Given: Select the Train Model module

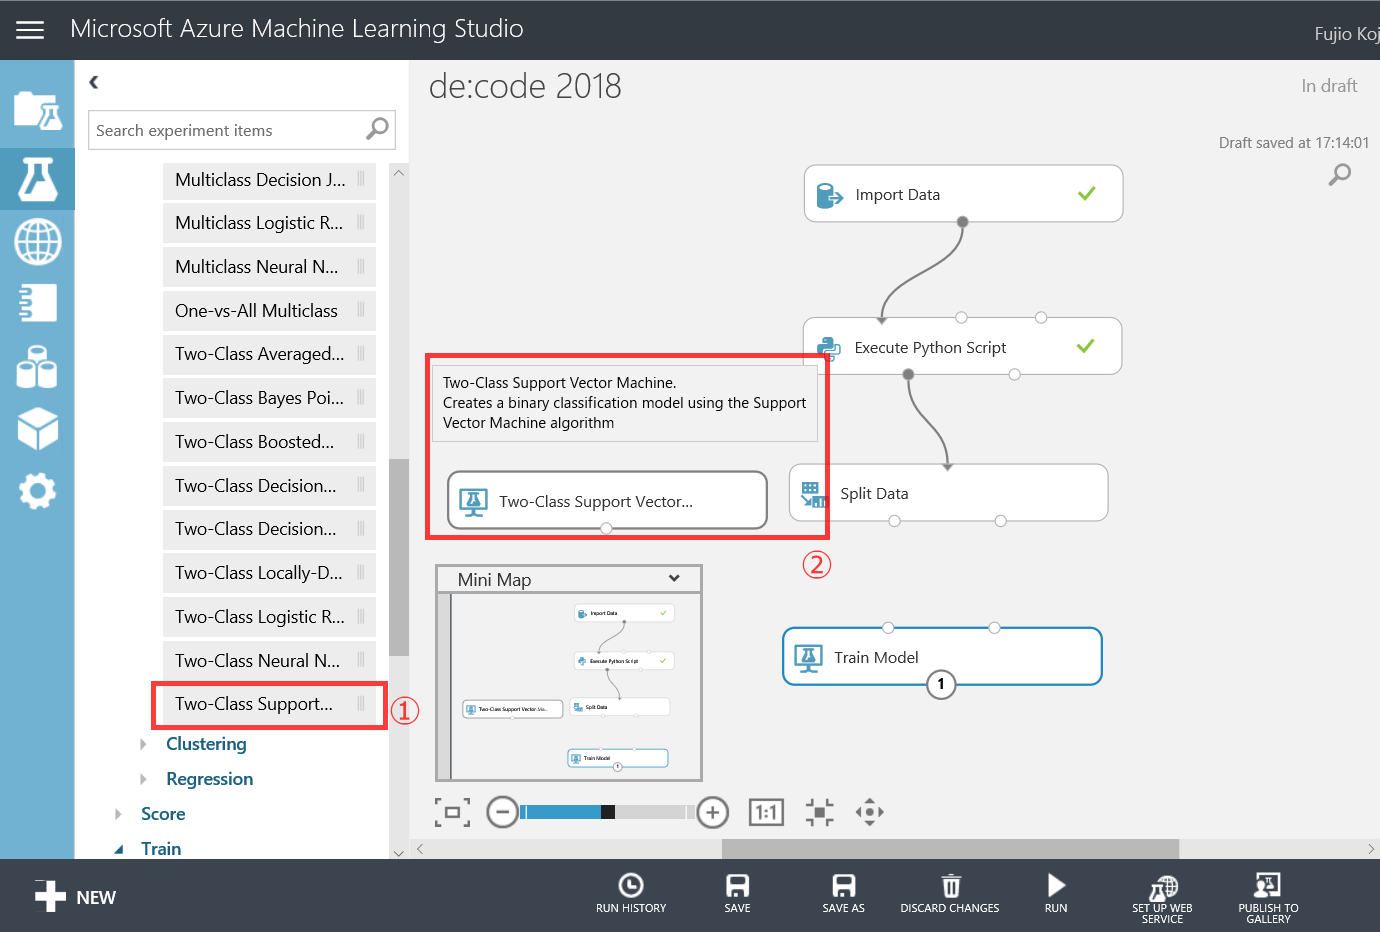Looking at the screenshot, I should (942, 657).
